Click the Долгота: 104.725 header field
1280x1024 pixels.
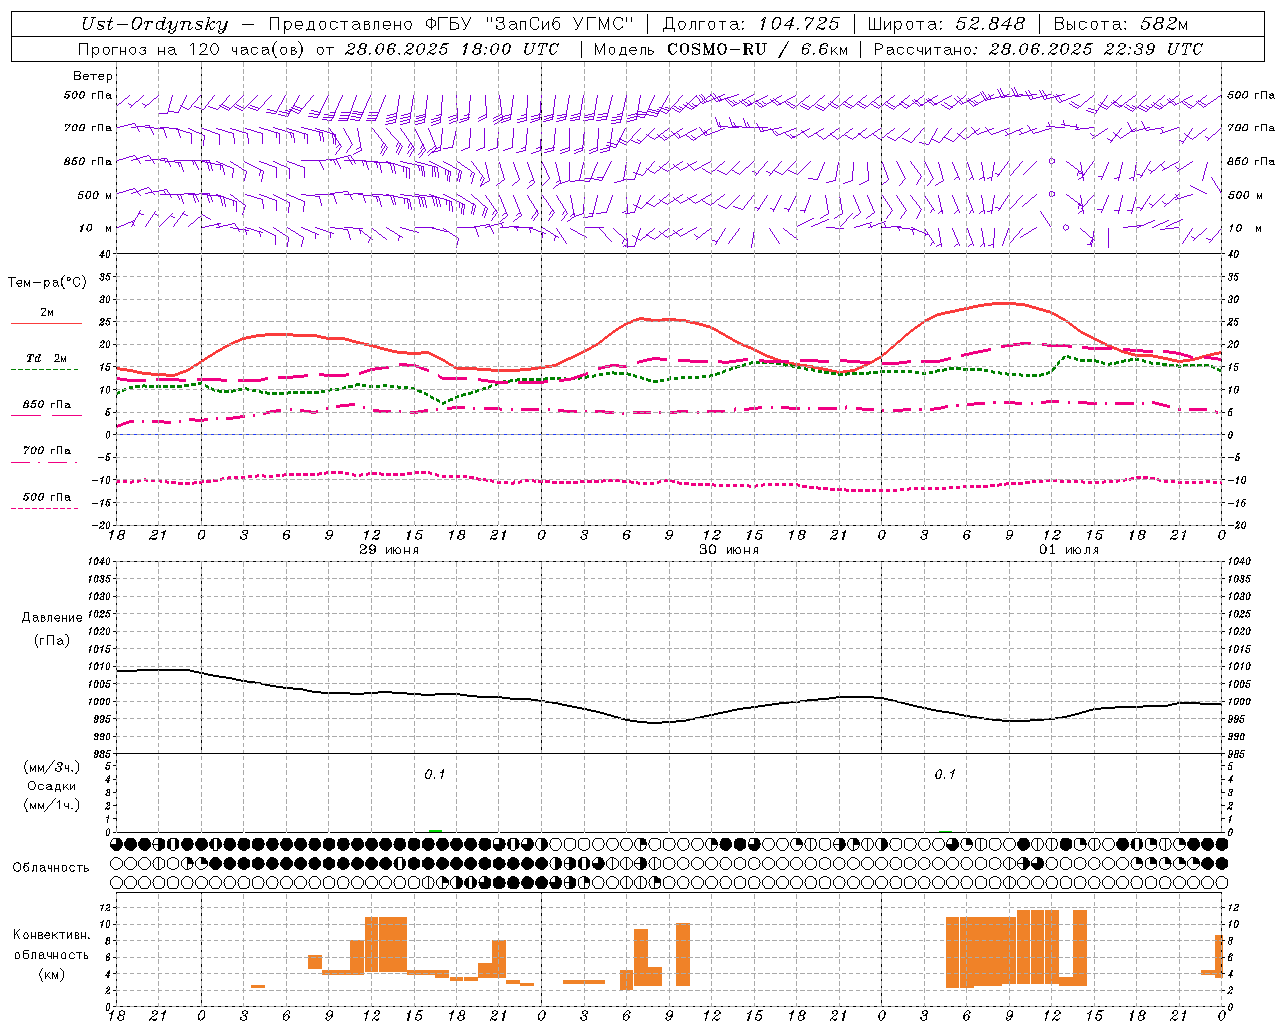pos(751,25)
